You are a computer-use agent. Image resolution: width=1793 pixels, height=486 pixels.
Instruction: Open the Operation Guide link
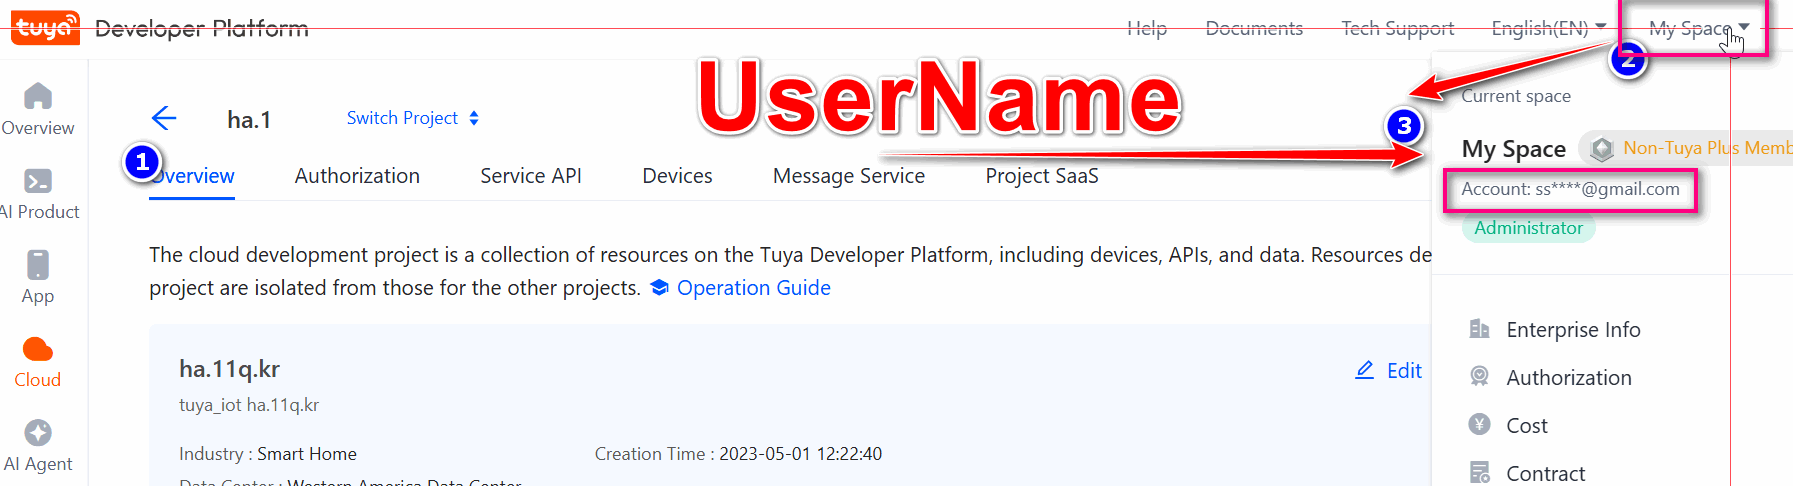(754, 288)
